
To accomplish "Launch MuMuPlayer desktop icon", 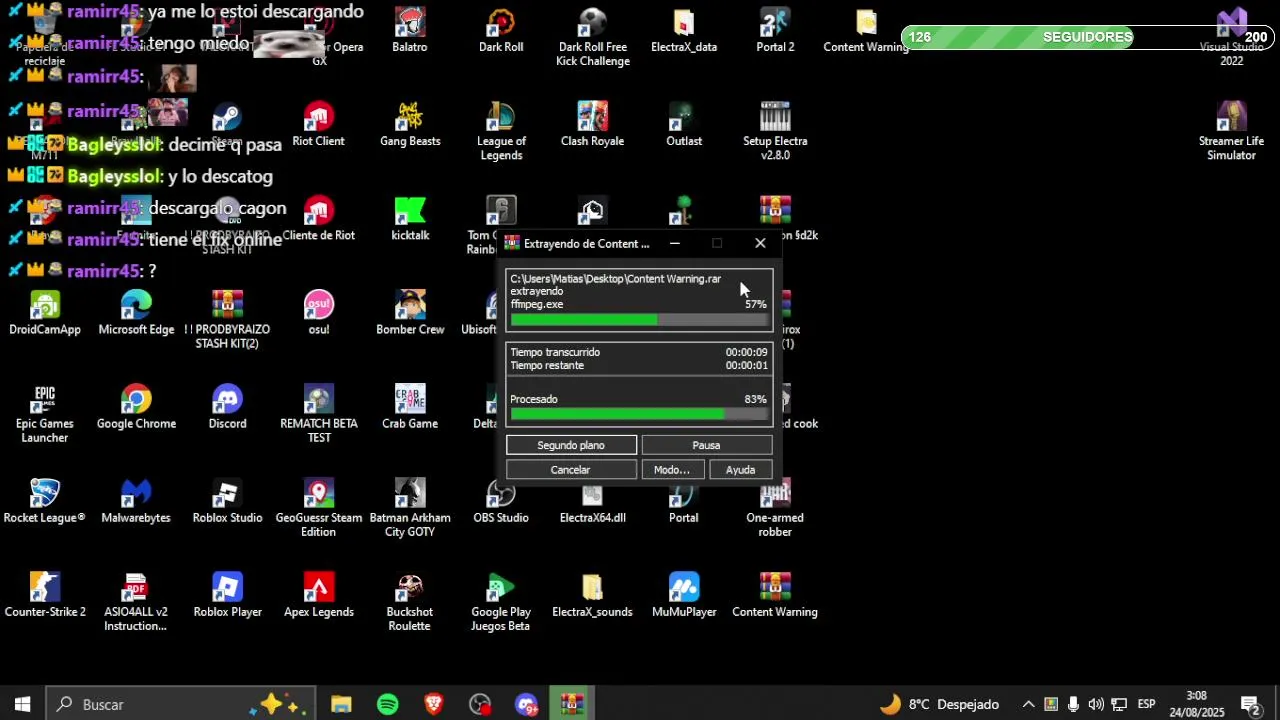I will point(684,595).
